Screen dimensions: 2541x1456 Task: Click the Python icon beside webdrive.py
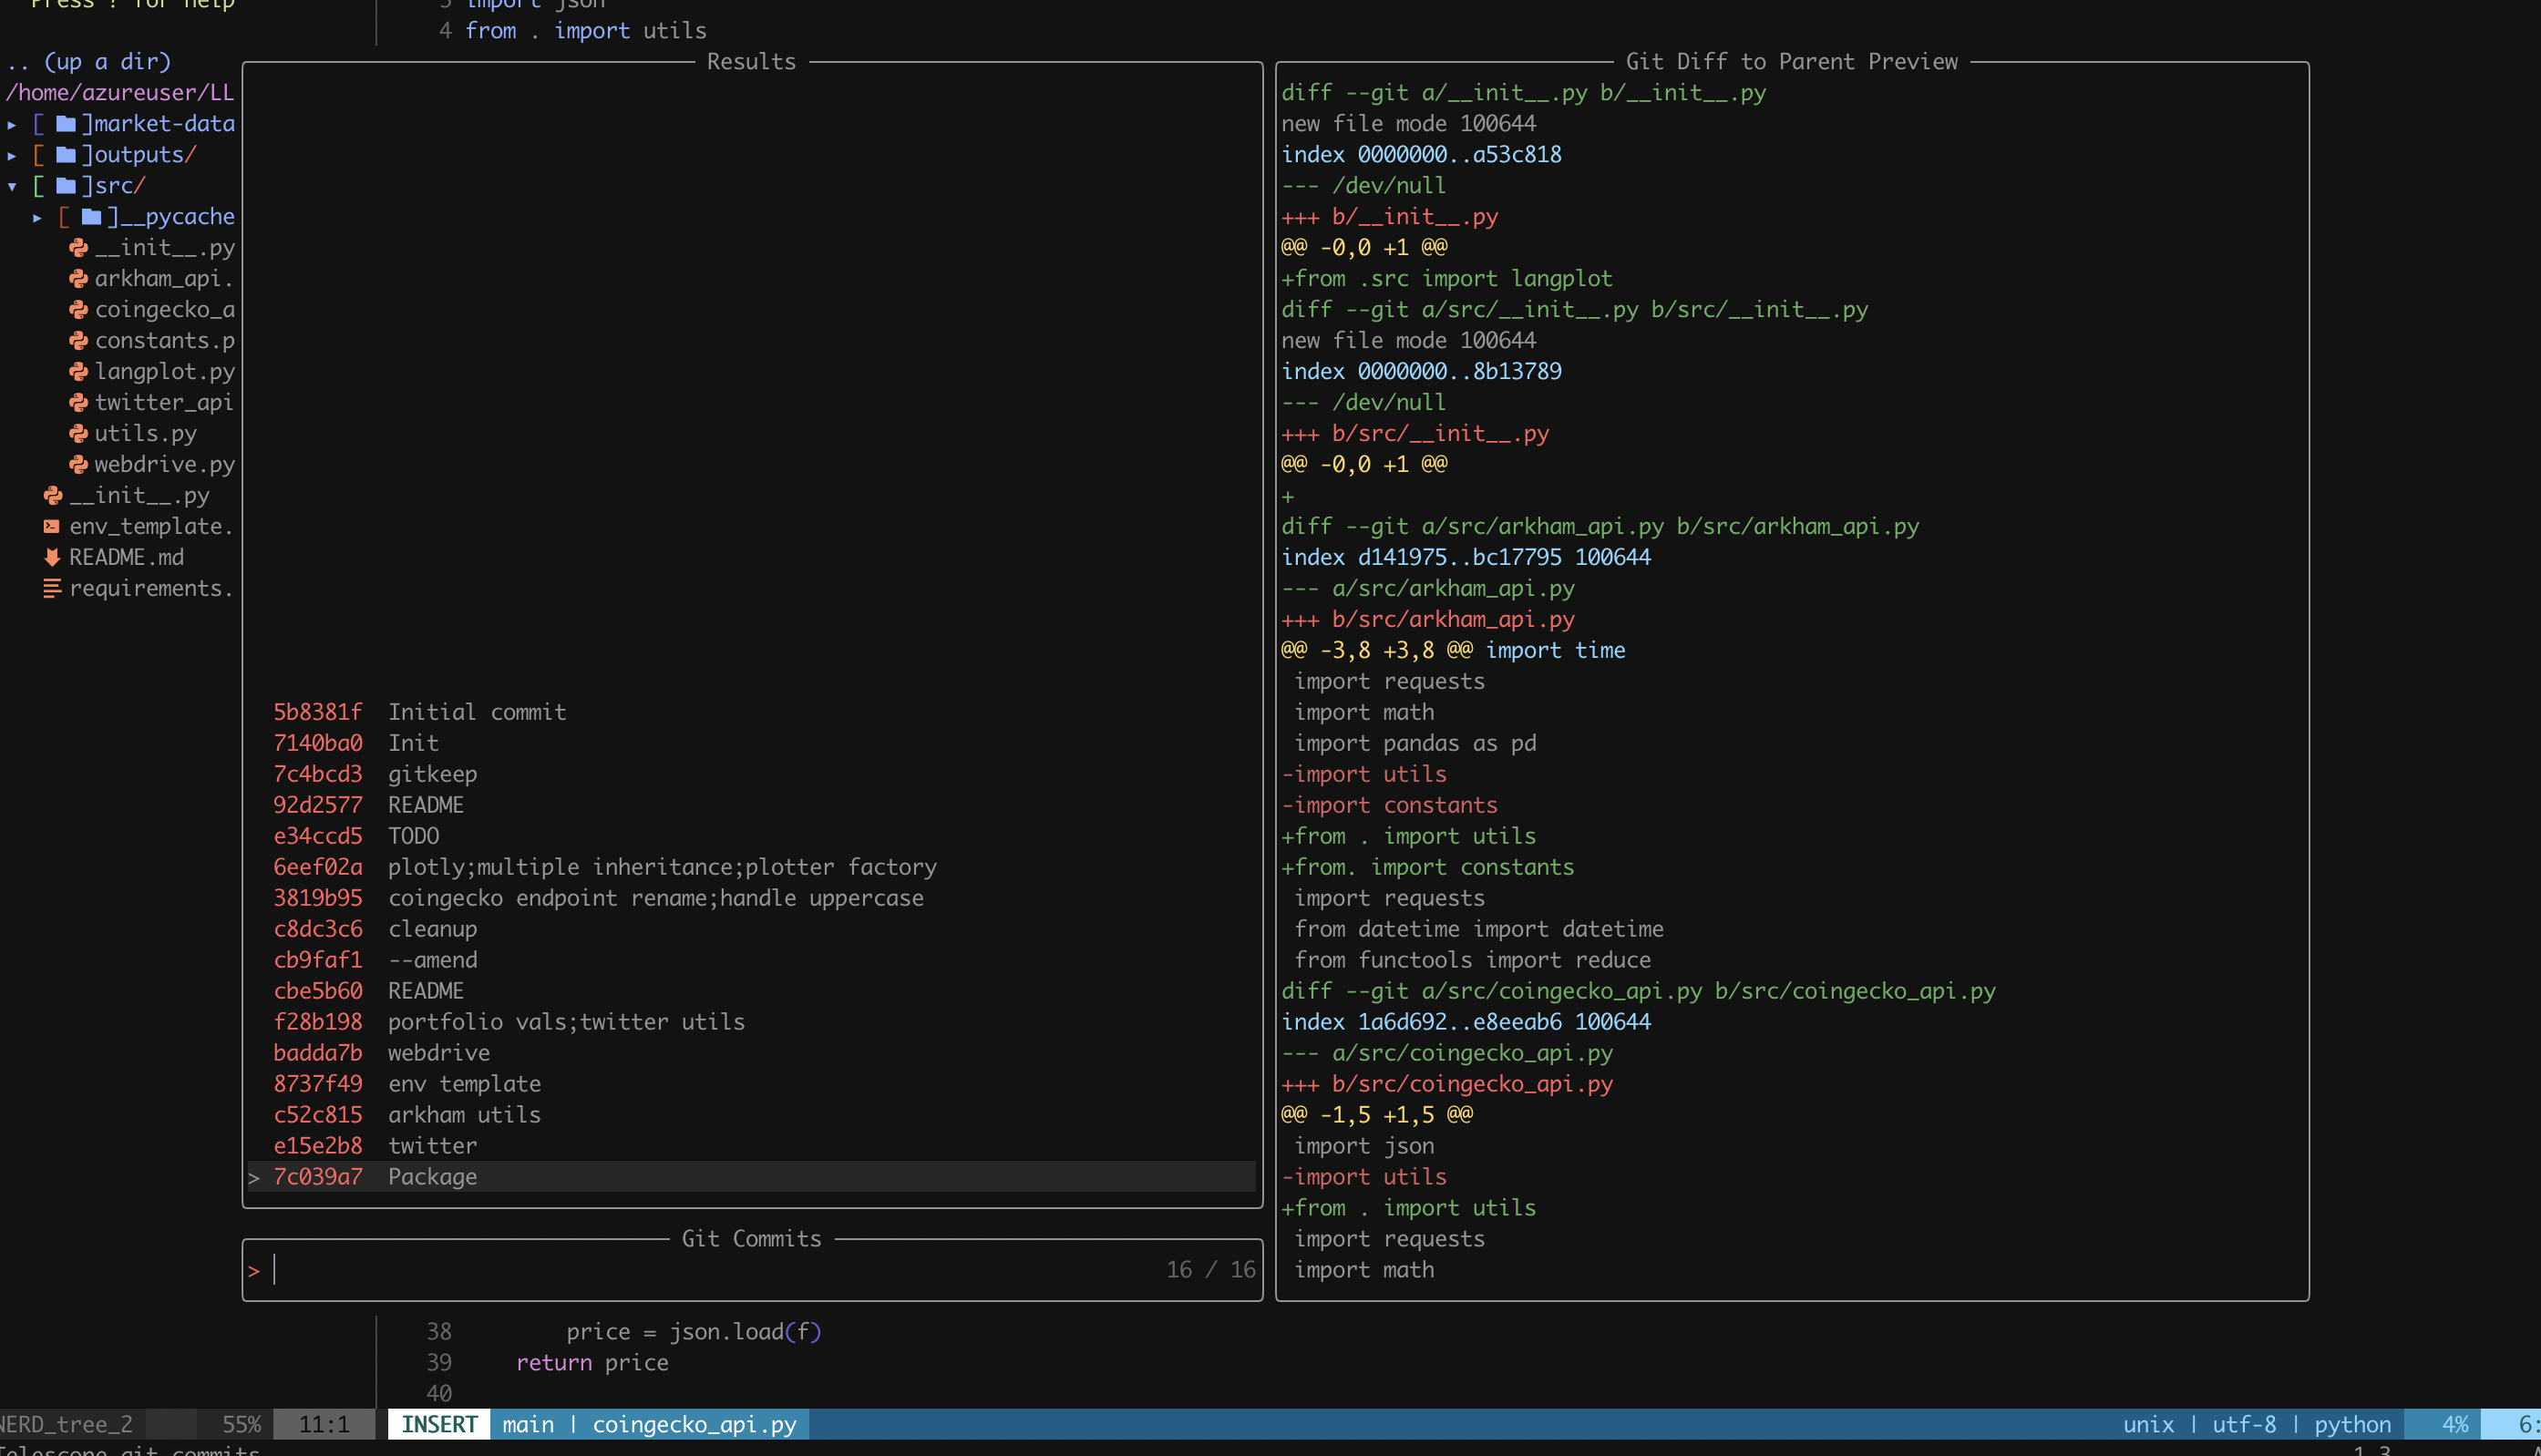tap(78, 465)
